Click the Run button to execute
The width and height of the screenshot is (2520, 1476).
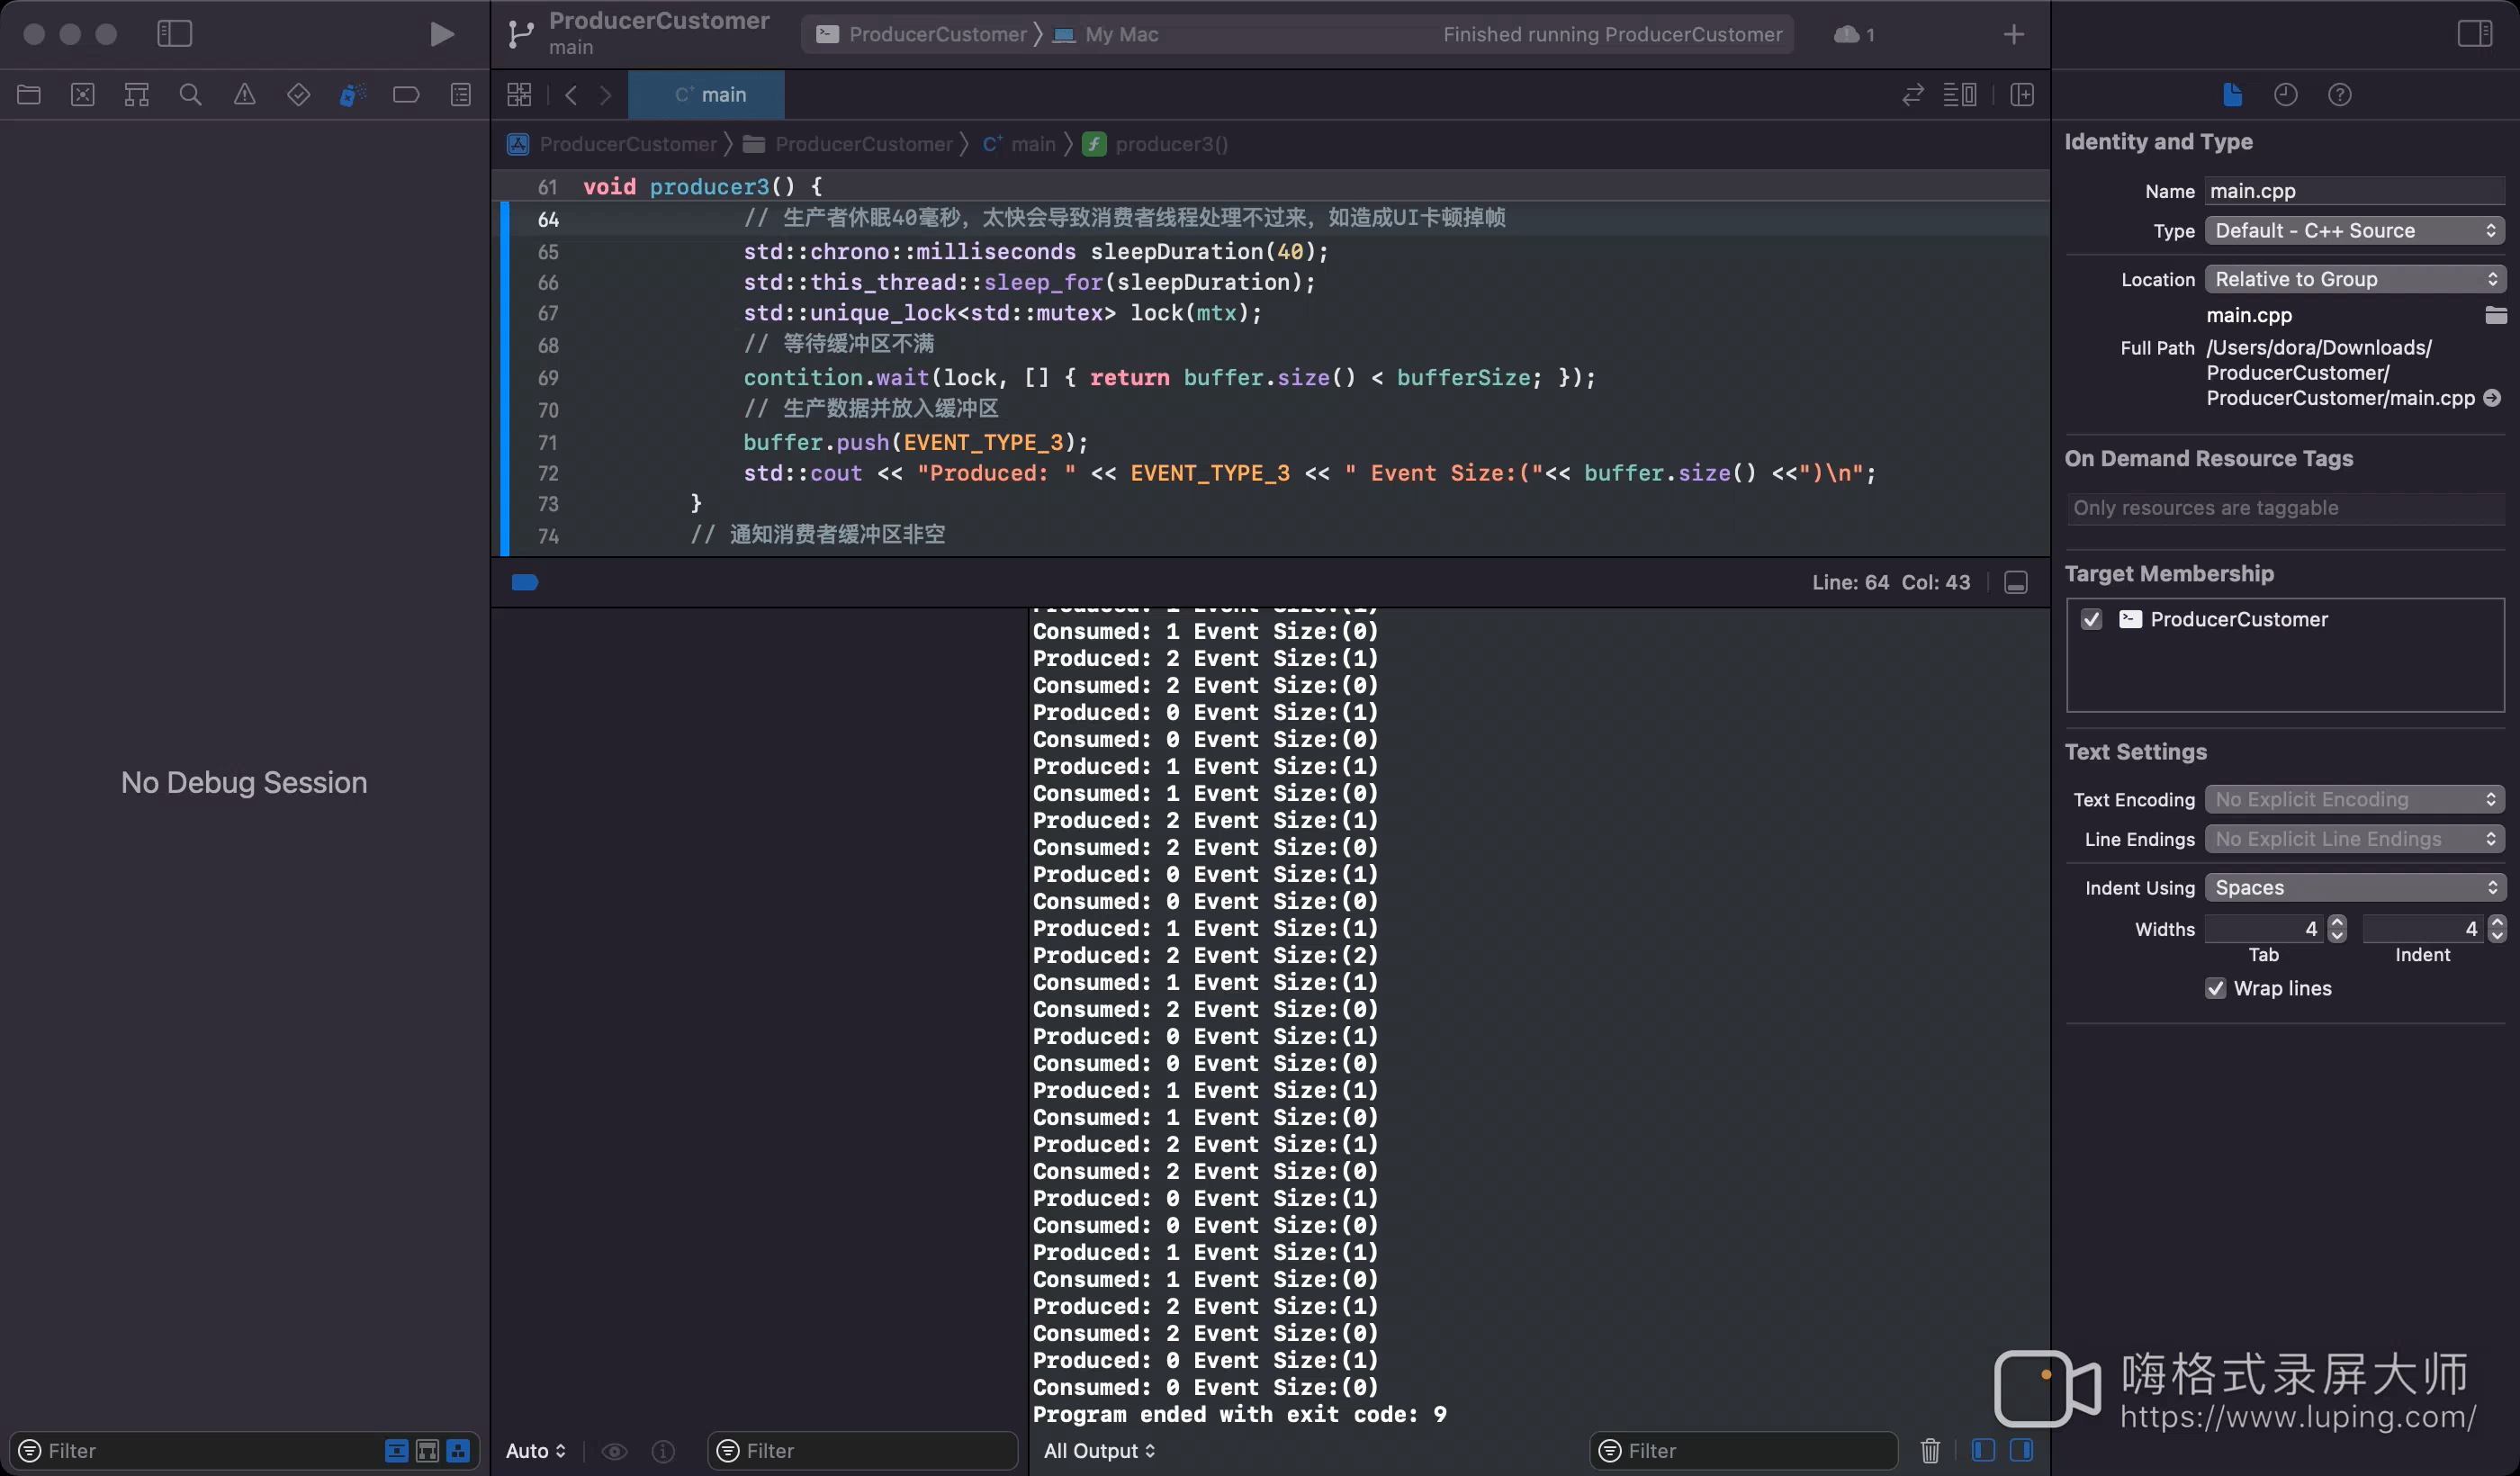click(441, 31)
